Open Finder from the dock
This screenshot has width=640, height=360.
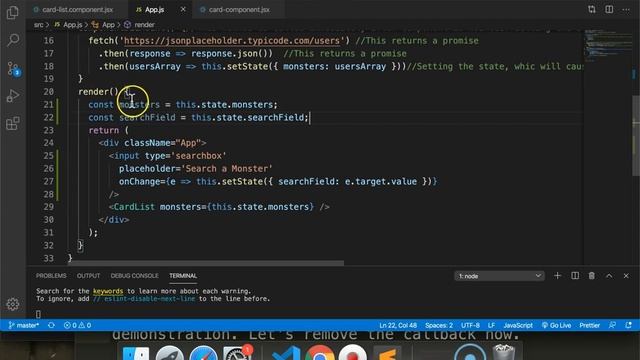(136, 353)
